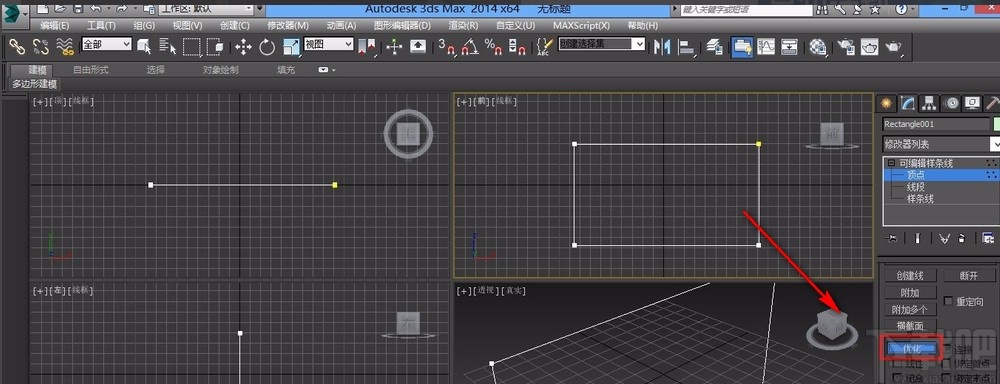Click the Rectangle001 object name field
1000x384 pixels.
click(x=936, y=124)
